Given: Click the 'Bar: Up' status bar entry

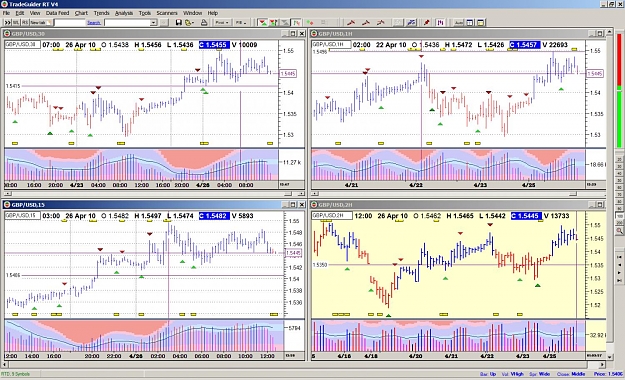Looking at the screenshot, I should coord(488,374).
